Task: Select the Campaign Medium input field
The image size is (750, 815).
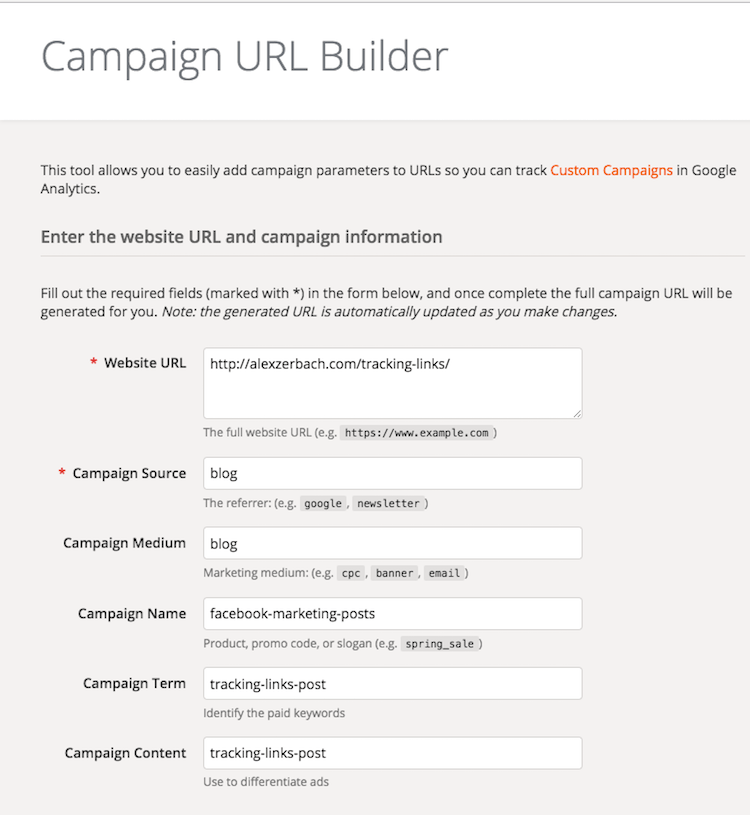Action: tap(392, 543)
